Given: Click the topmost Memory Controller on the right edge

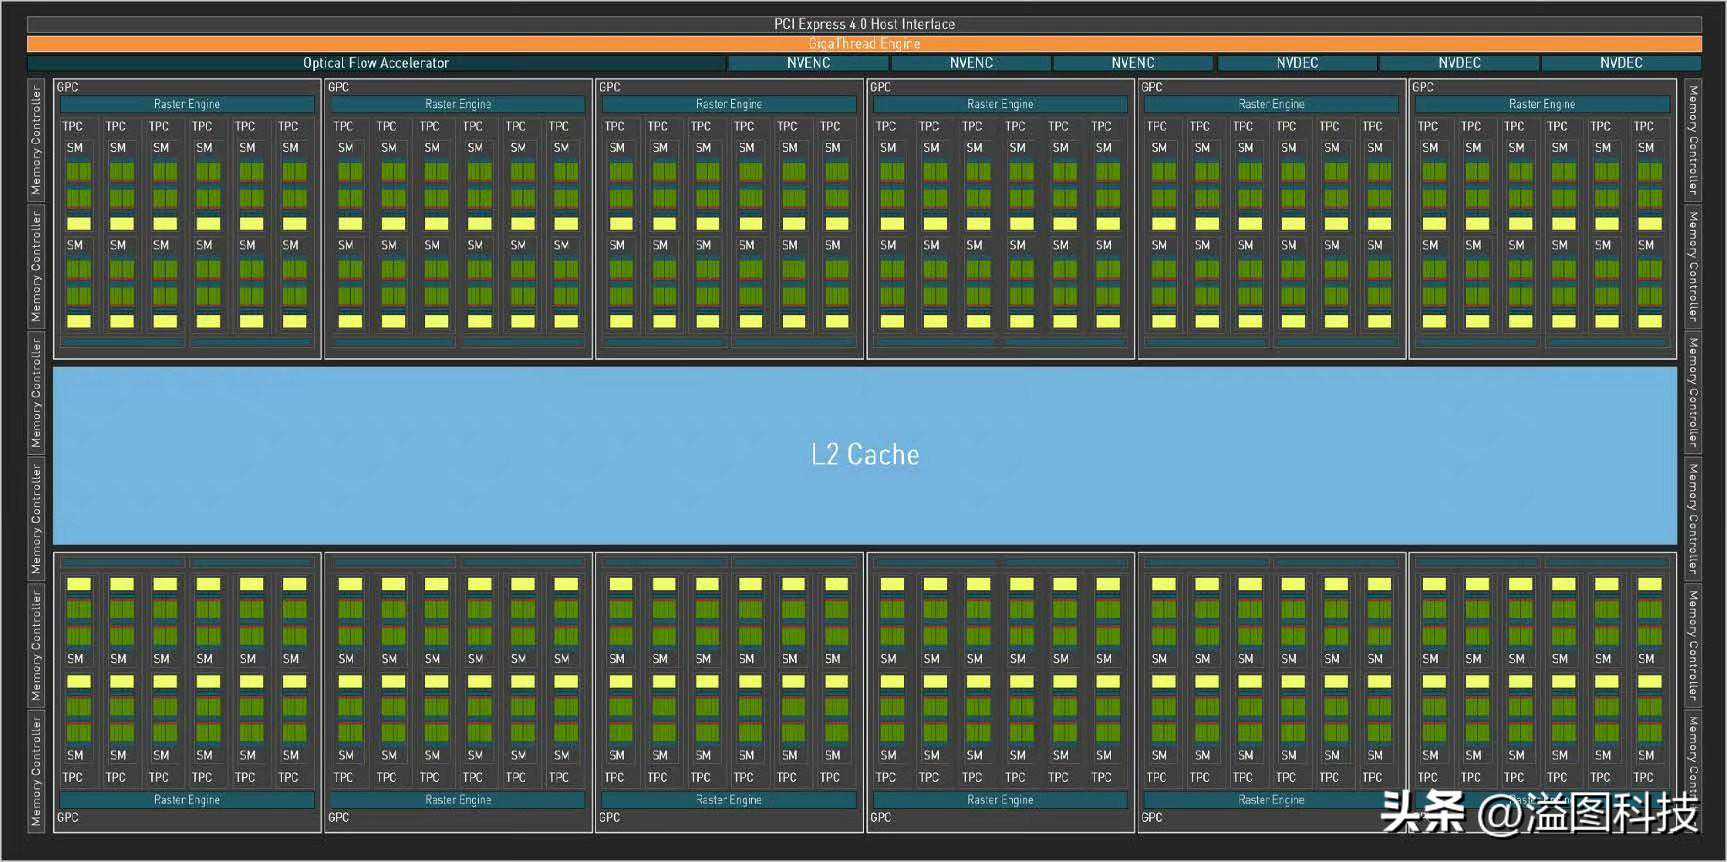Looking at the screenshot, I should click(x=1693, y=140).
